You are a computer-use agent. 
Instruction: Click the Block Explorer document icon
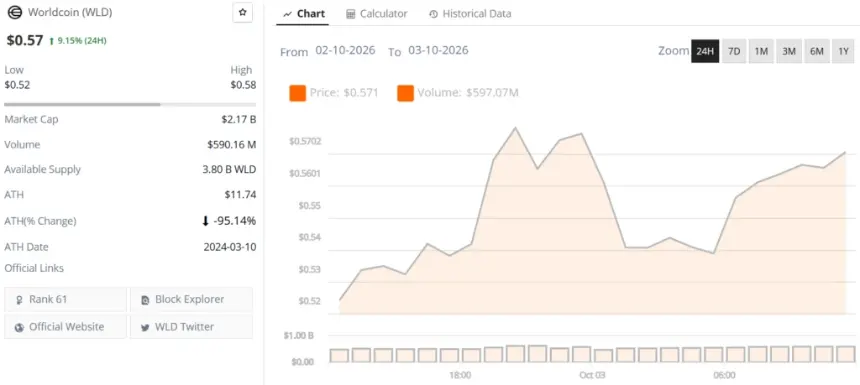[145, 300]
